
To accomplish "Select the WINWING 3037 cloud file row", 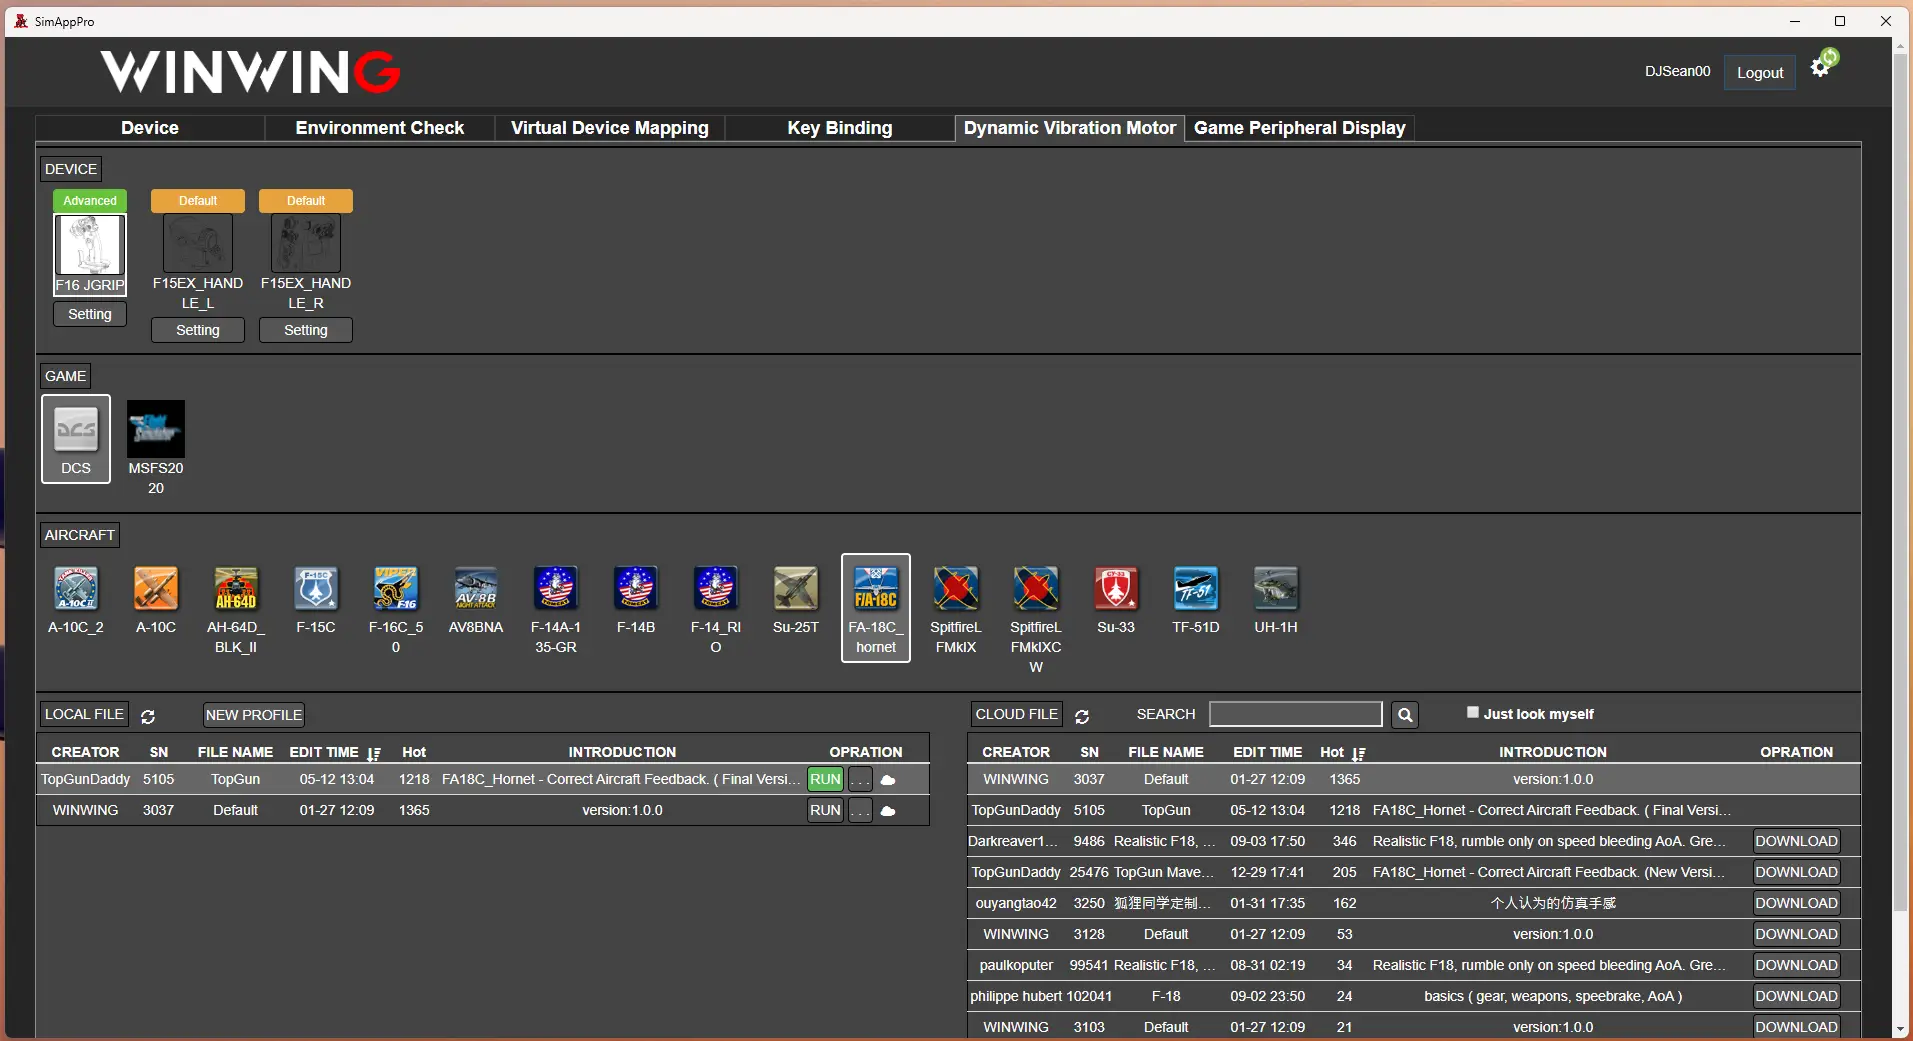I will 1414,780.
